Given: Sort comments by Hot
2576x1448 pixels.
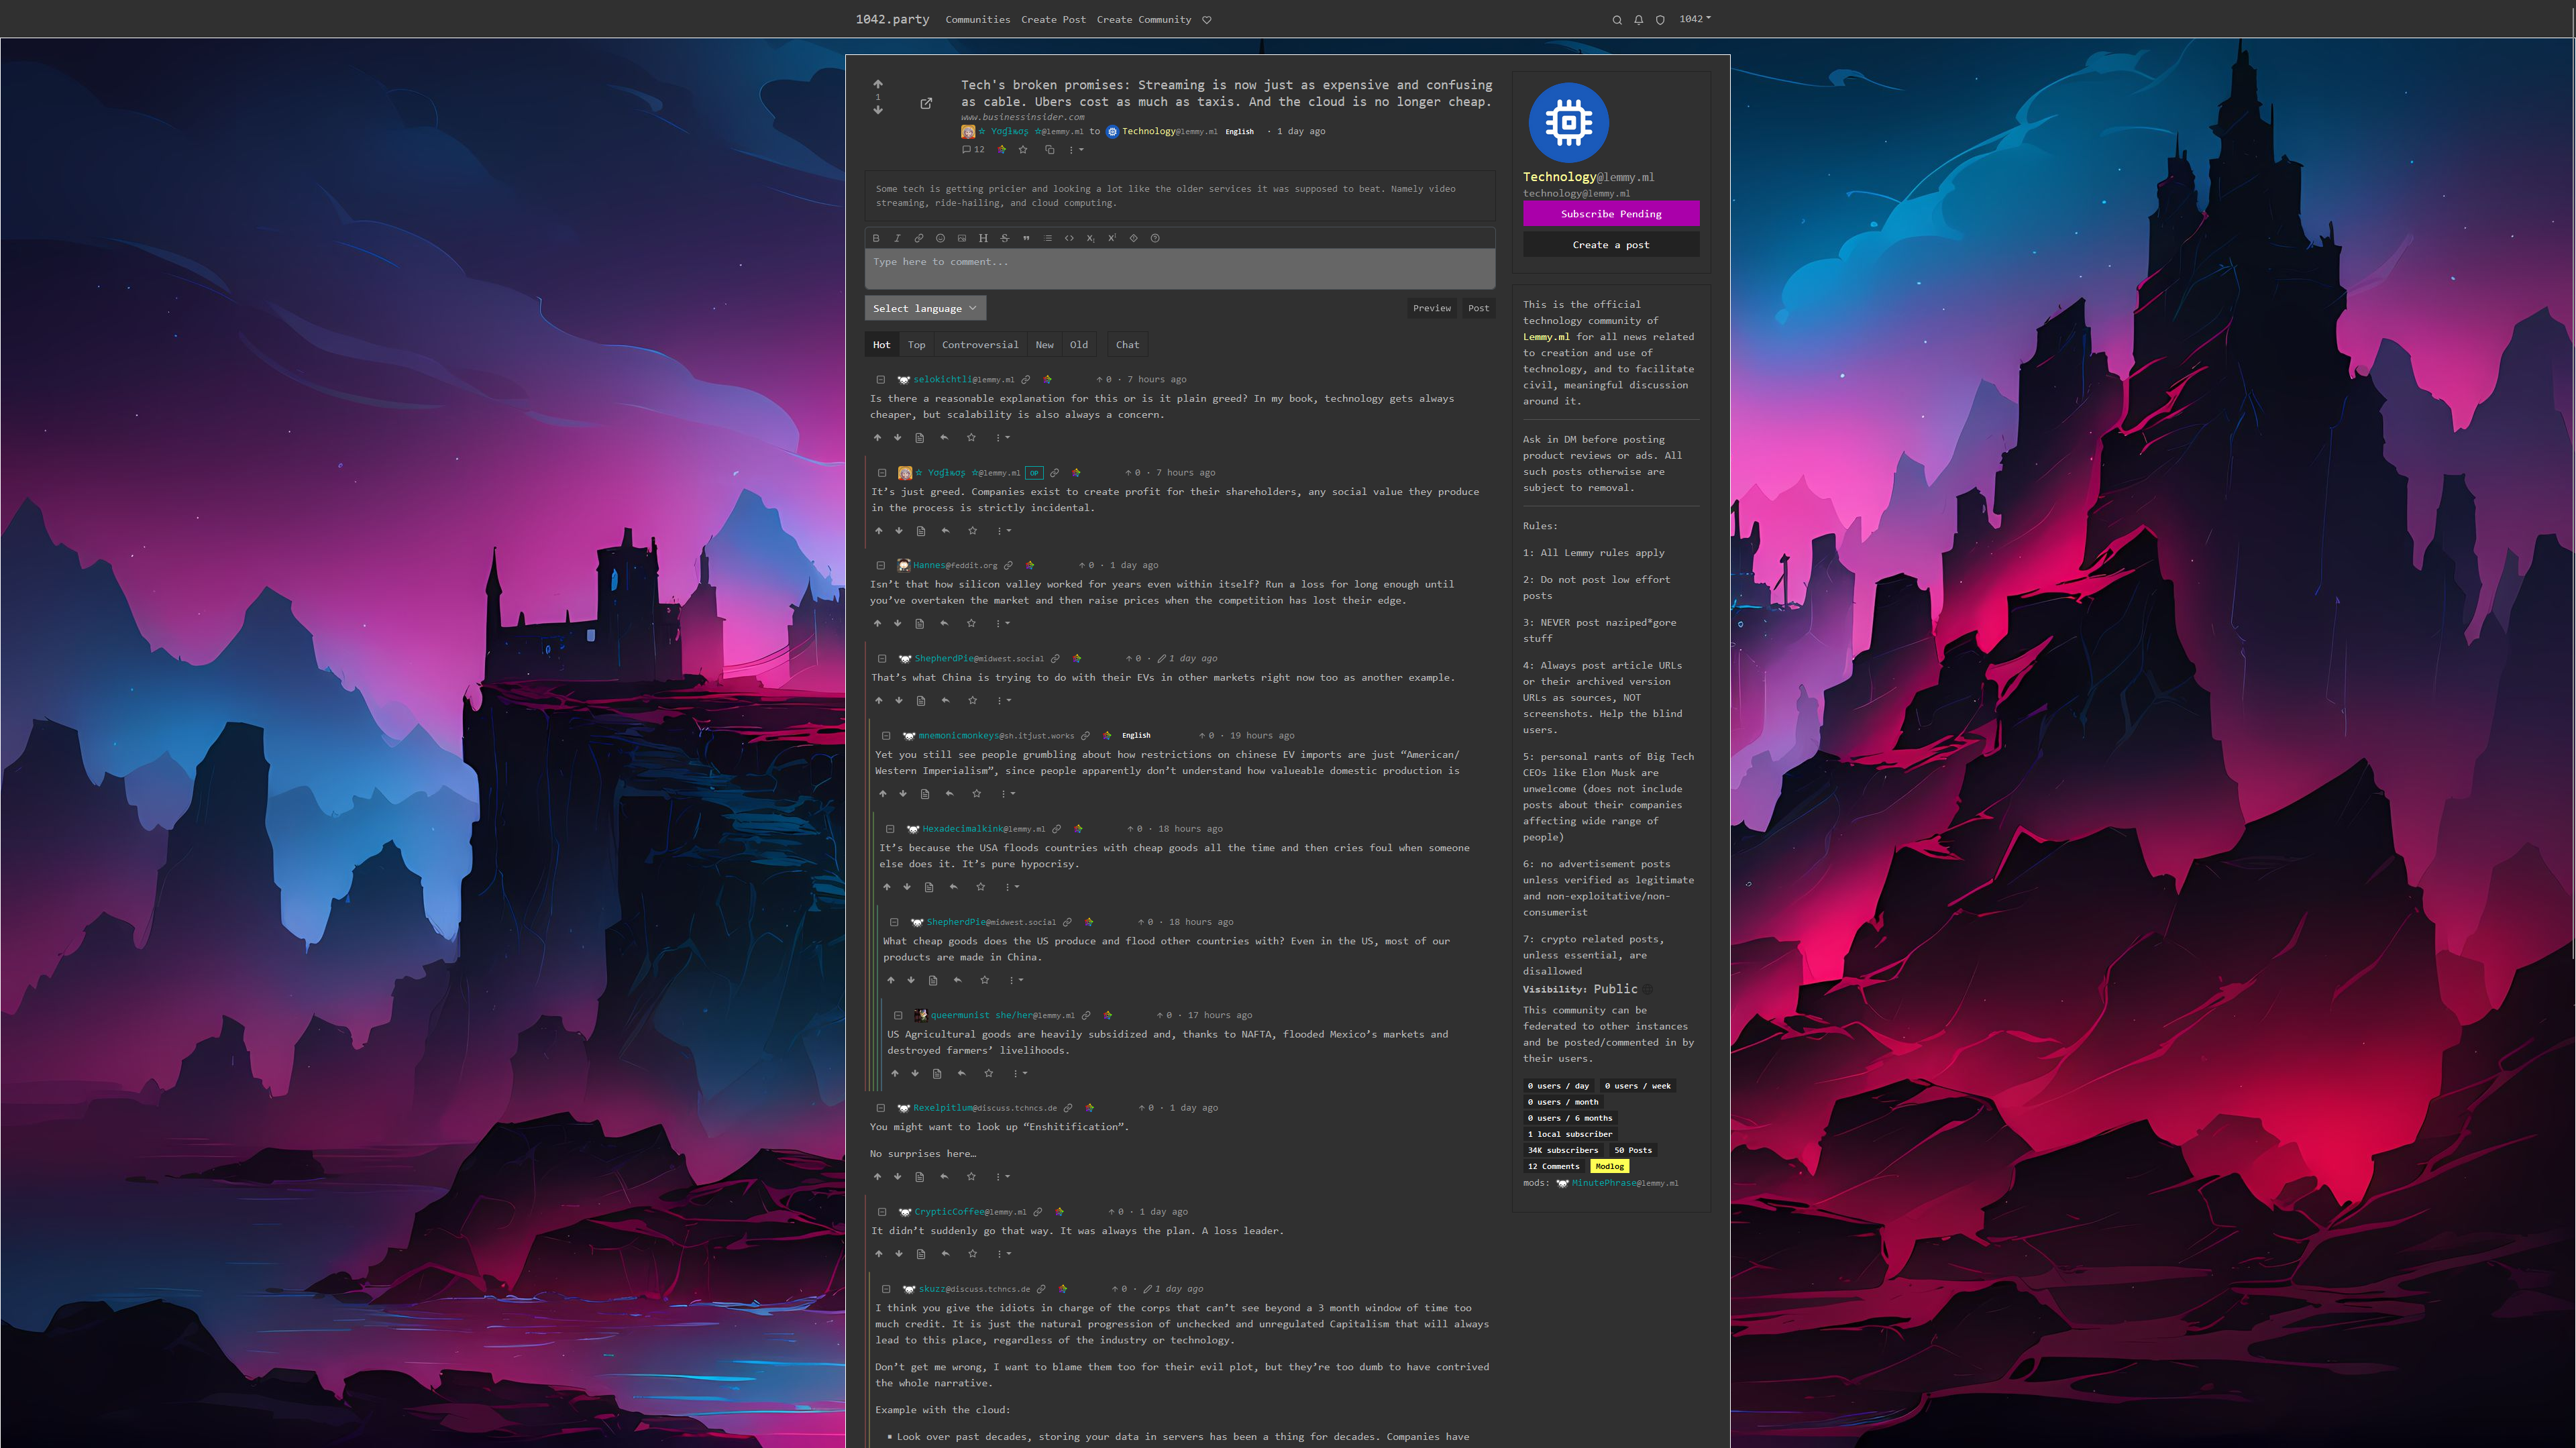Looking at the screenshot, I should pos(881,345).
